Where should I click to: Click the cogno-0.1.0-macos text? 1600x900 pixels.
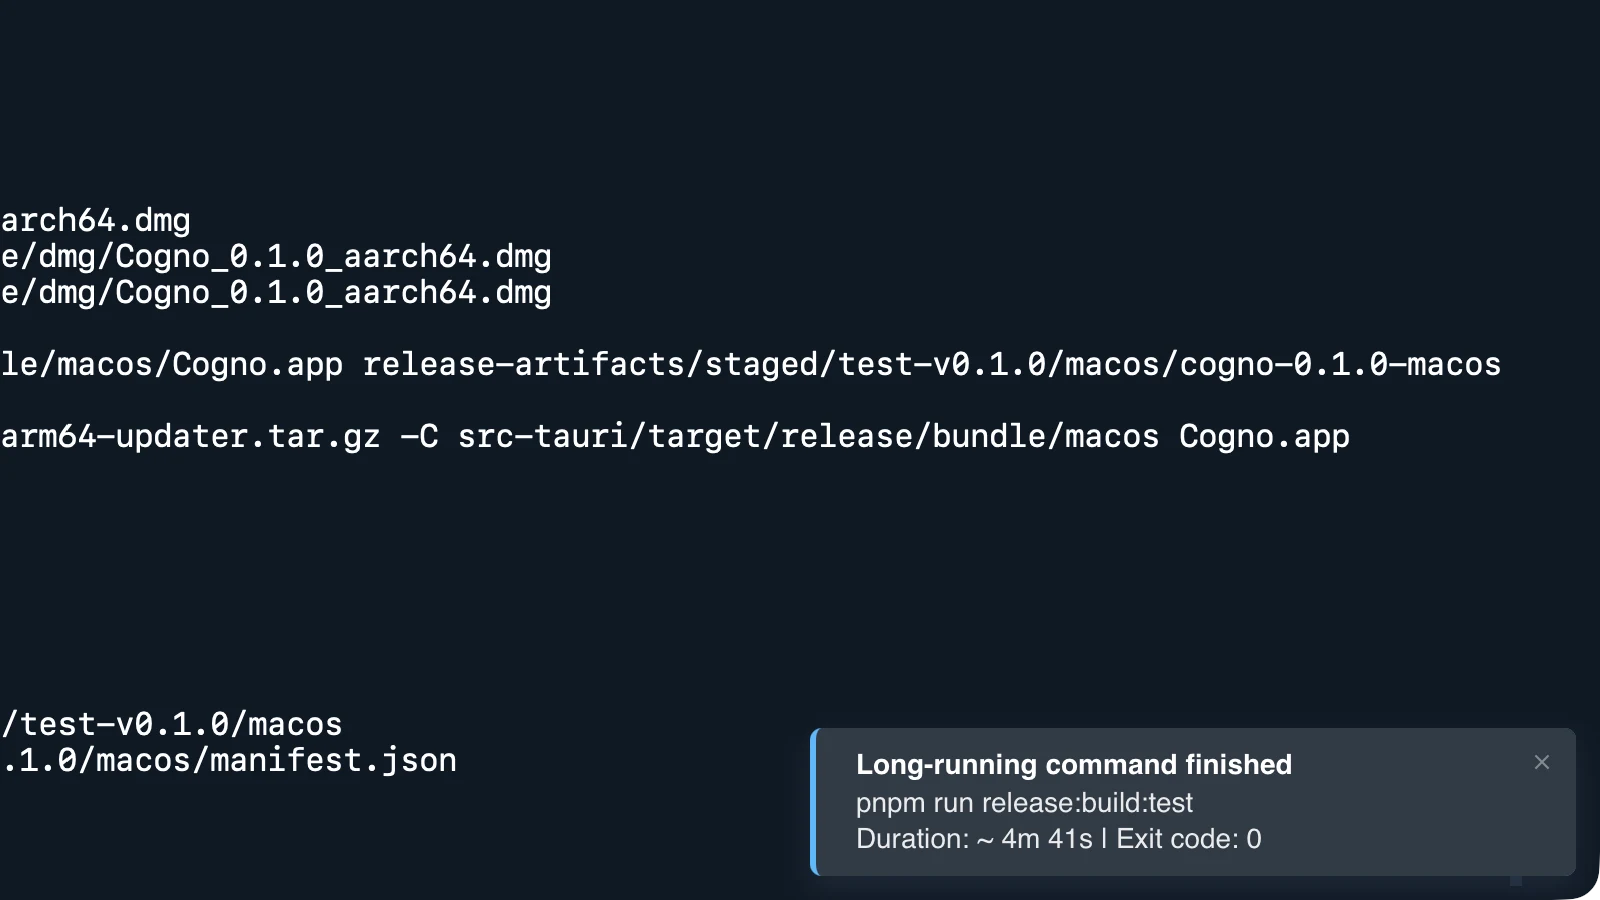[1340, 363]
